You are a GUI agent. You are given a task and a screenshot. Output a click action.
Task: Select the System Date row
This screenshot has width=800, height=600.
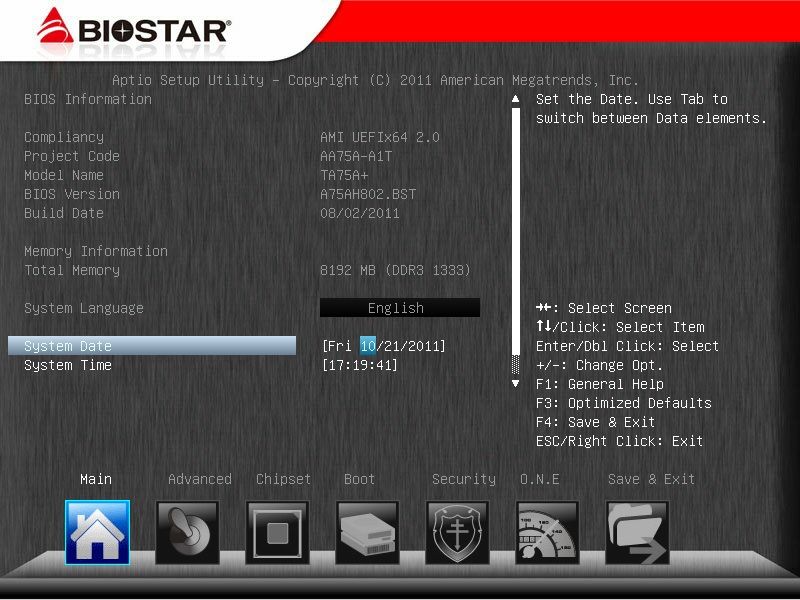point(152,345)
